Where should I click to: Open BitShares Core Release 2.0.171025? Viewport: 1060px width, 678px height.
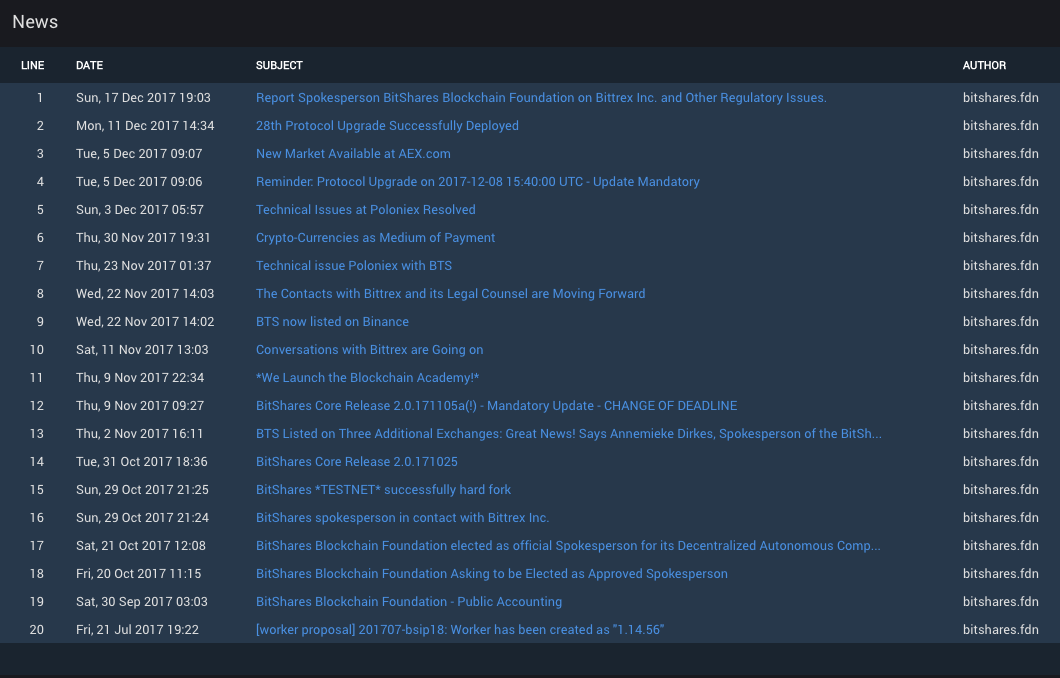point(356,462)
